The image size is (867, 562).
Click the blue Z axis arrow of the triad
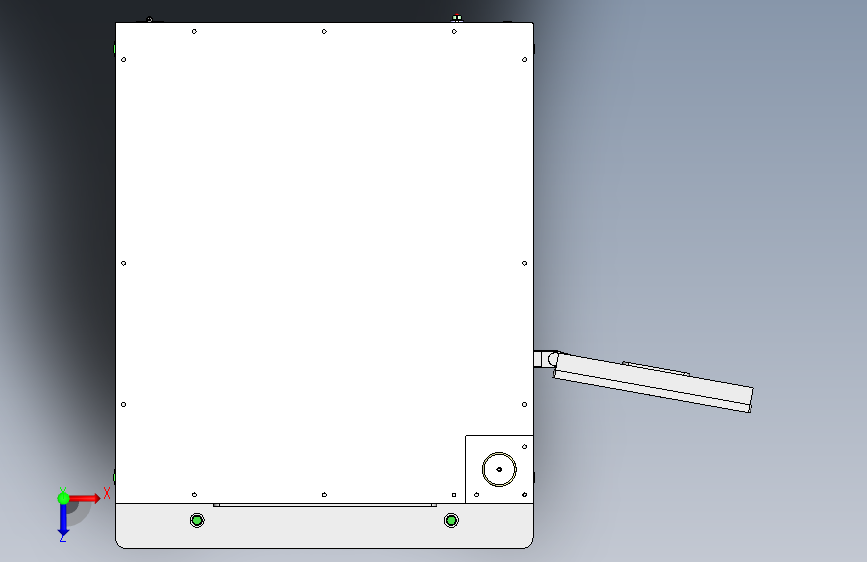coord(63,521)
